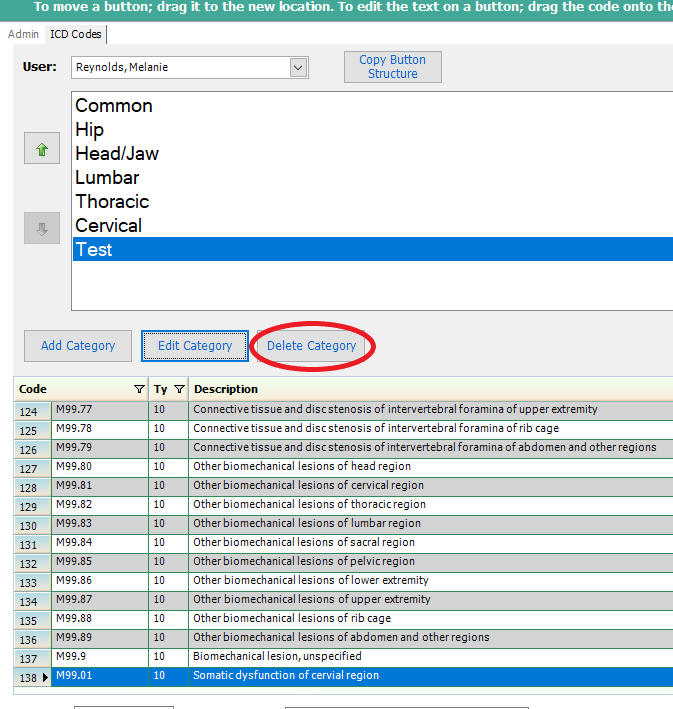Viewport: 673px width, 709px height.
Task: Click Copy Button Structure
Action: pos(392,67)
